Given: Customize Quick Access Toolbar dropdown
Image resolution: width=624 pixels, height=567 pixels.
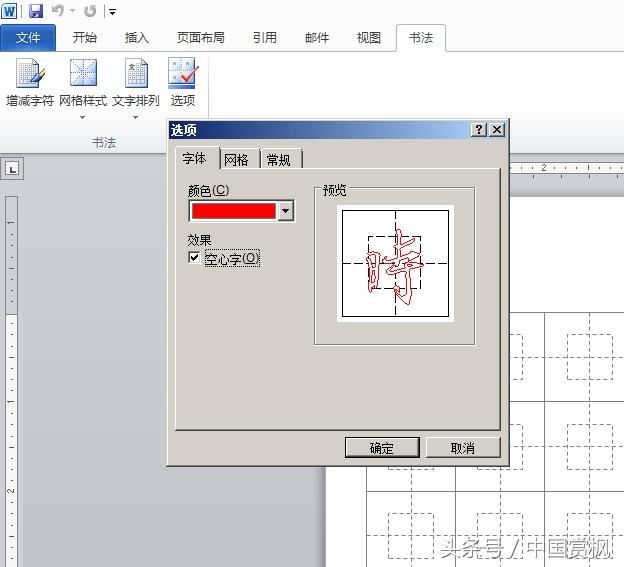Looking at the screenshot, I should [112, 12].
